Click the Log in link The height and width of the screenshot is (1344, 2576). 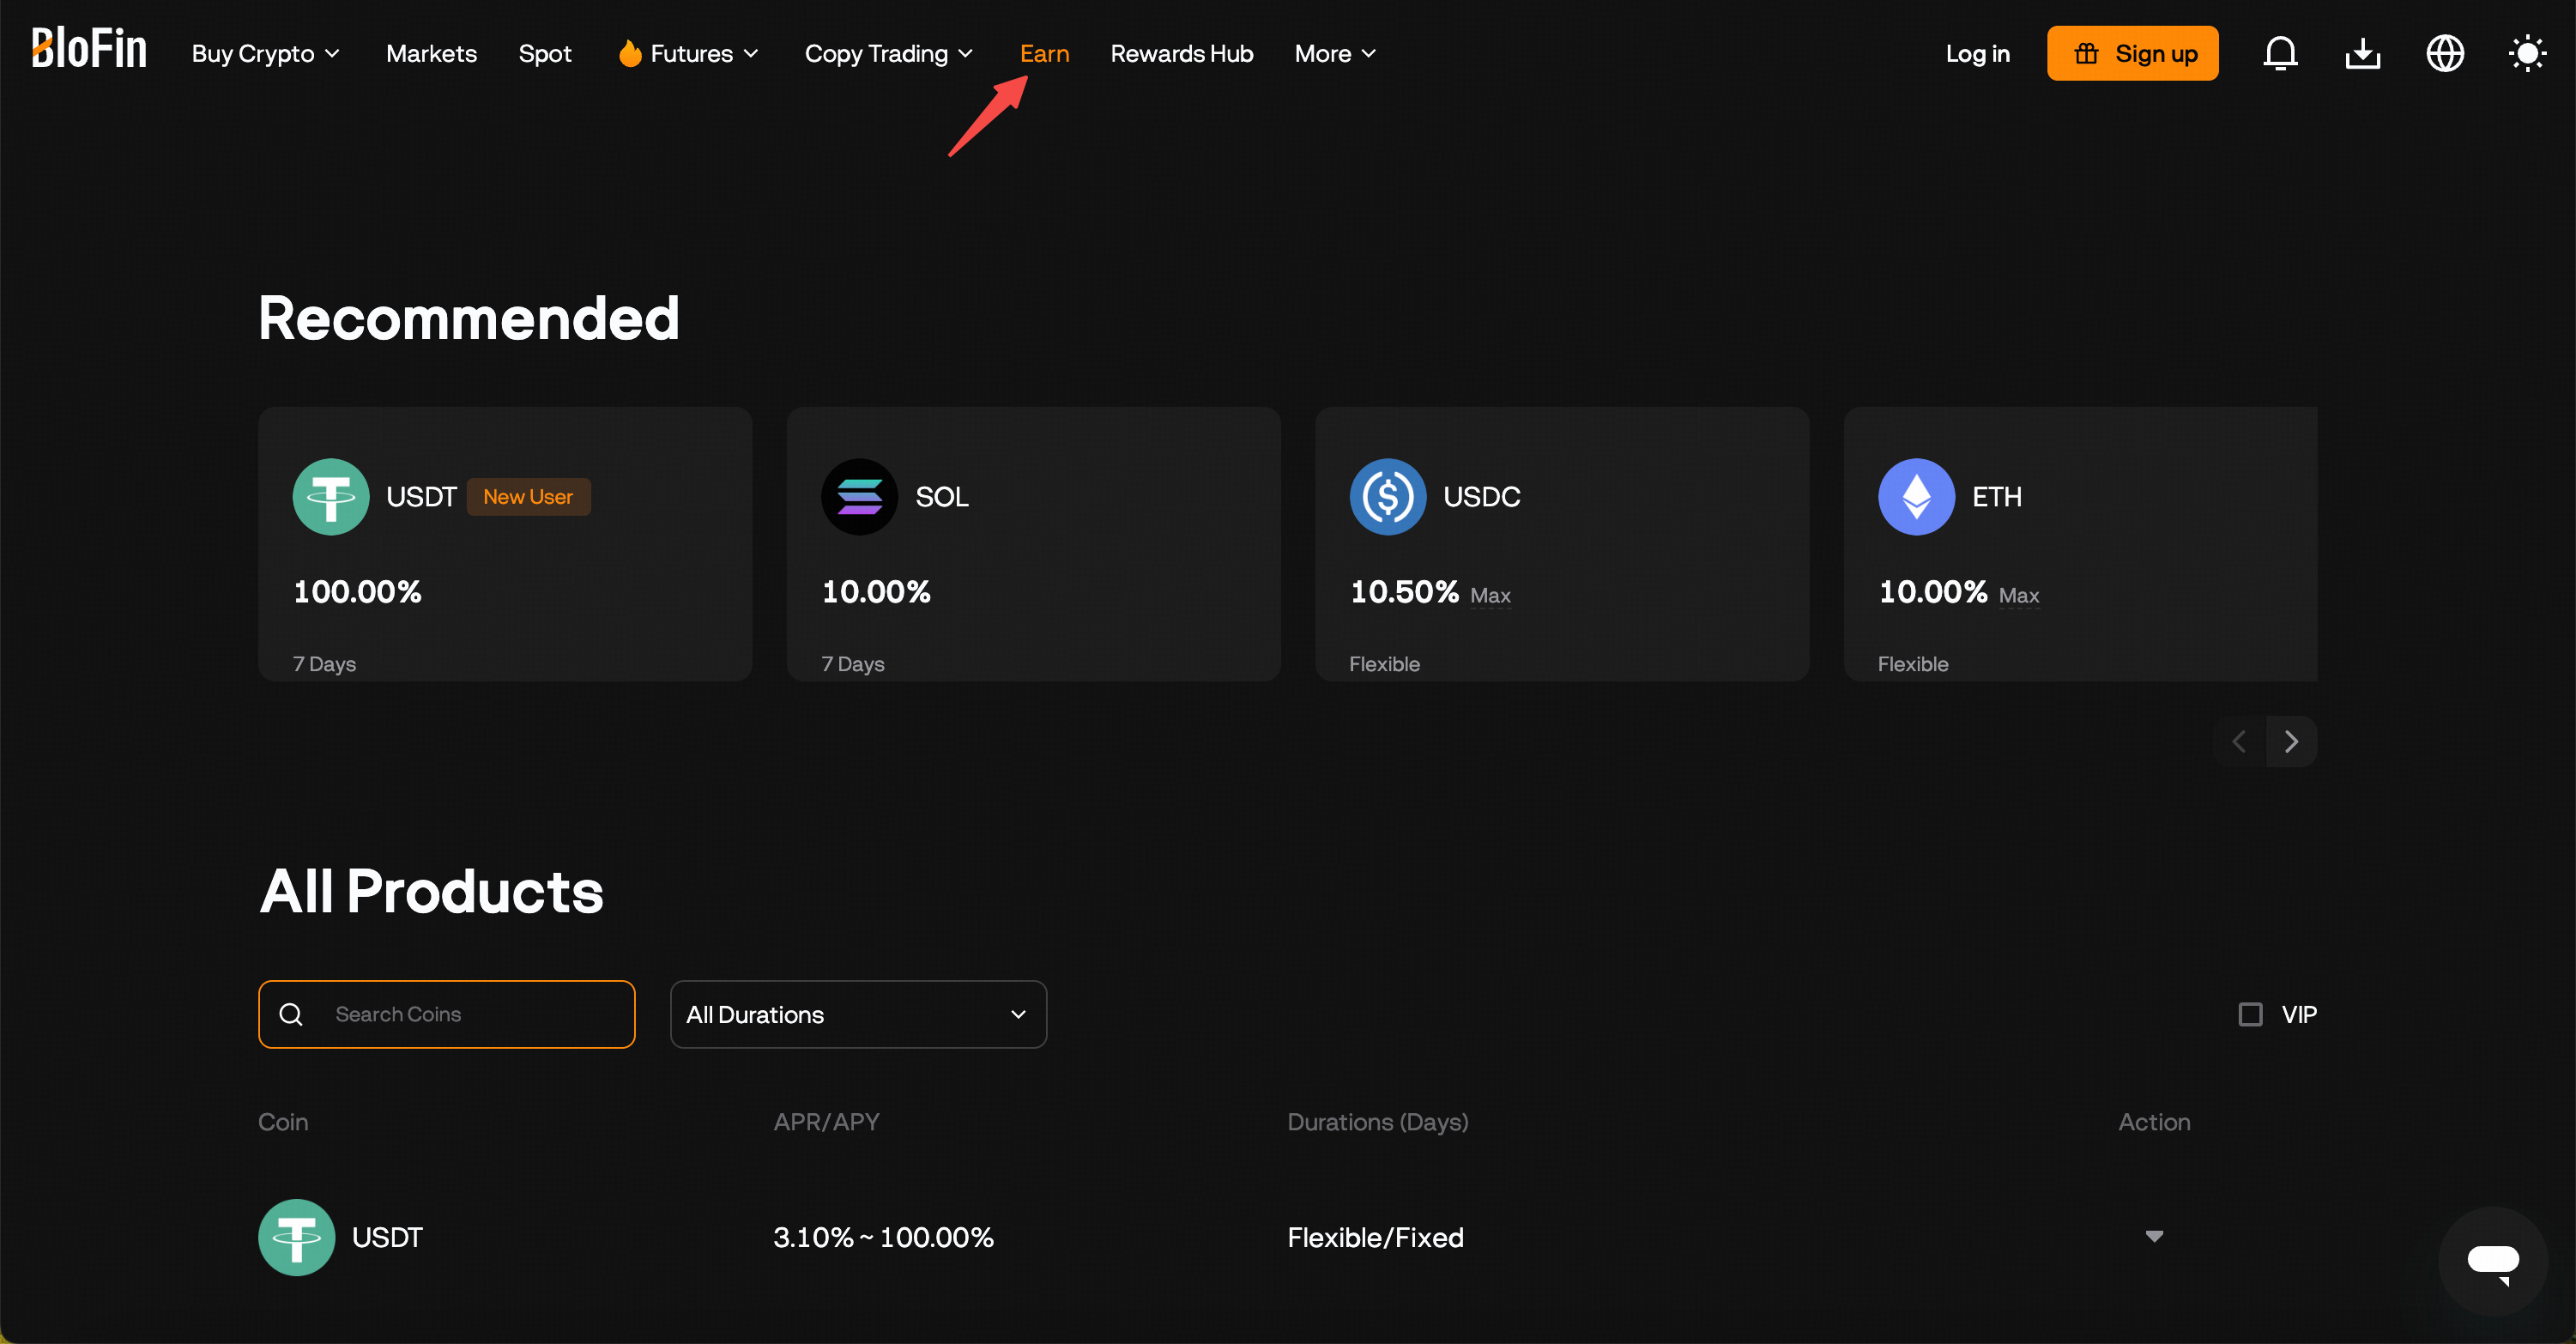click(x=1977, y=53)
